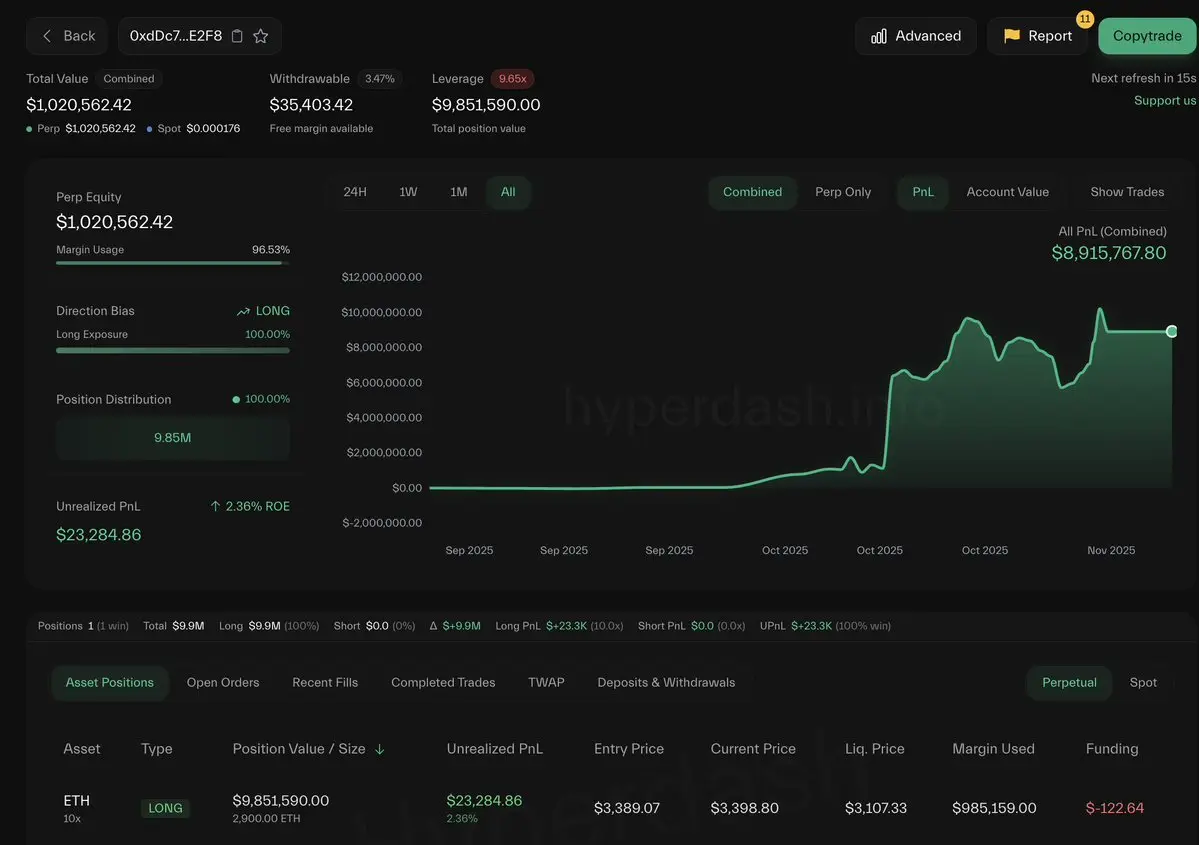The width and height of the screenshot is (1199, 845).
Task: Click the Margin Used column header
Action: [993, 749]
